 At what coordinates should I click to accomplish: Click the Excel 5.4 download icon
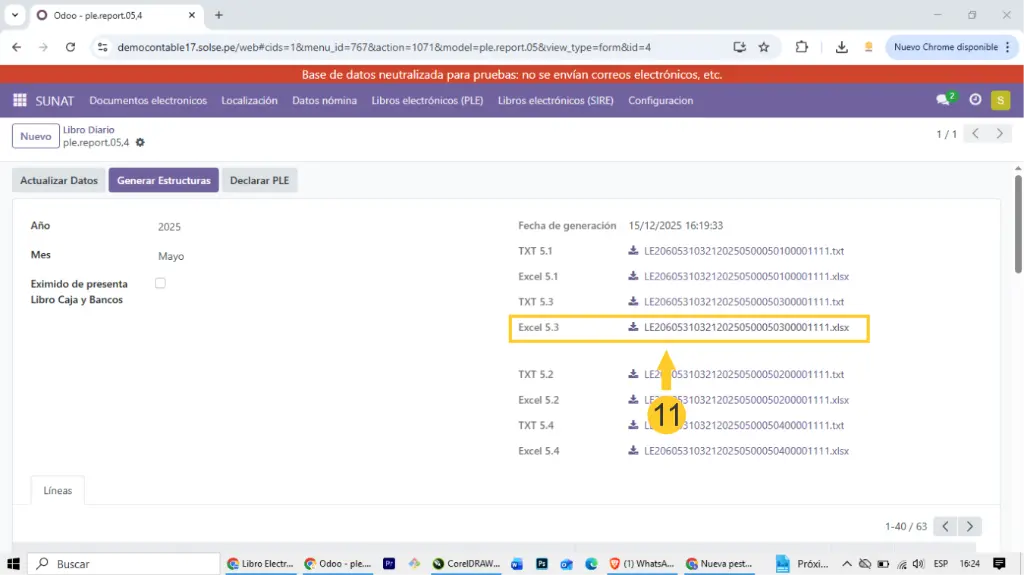[633, 451]
